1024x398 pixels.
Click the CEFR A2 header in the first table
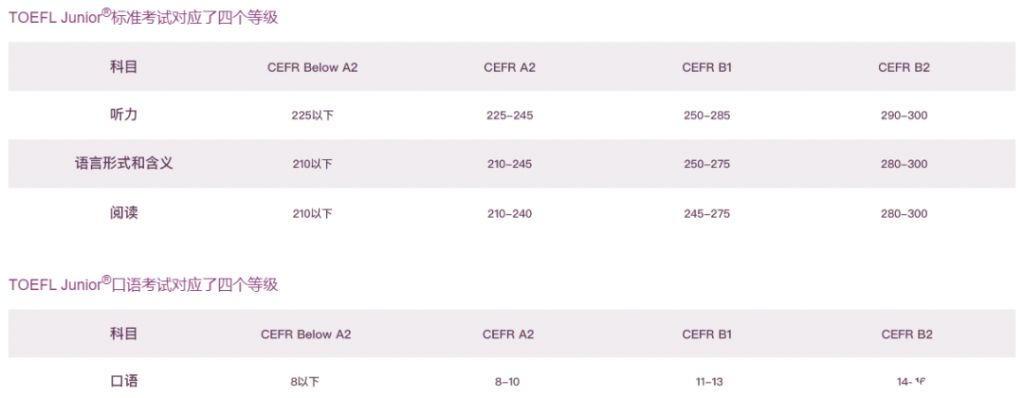tap(509, 67)
